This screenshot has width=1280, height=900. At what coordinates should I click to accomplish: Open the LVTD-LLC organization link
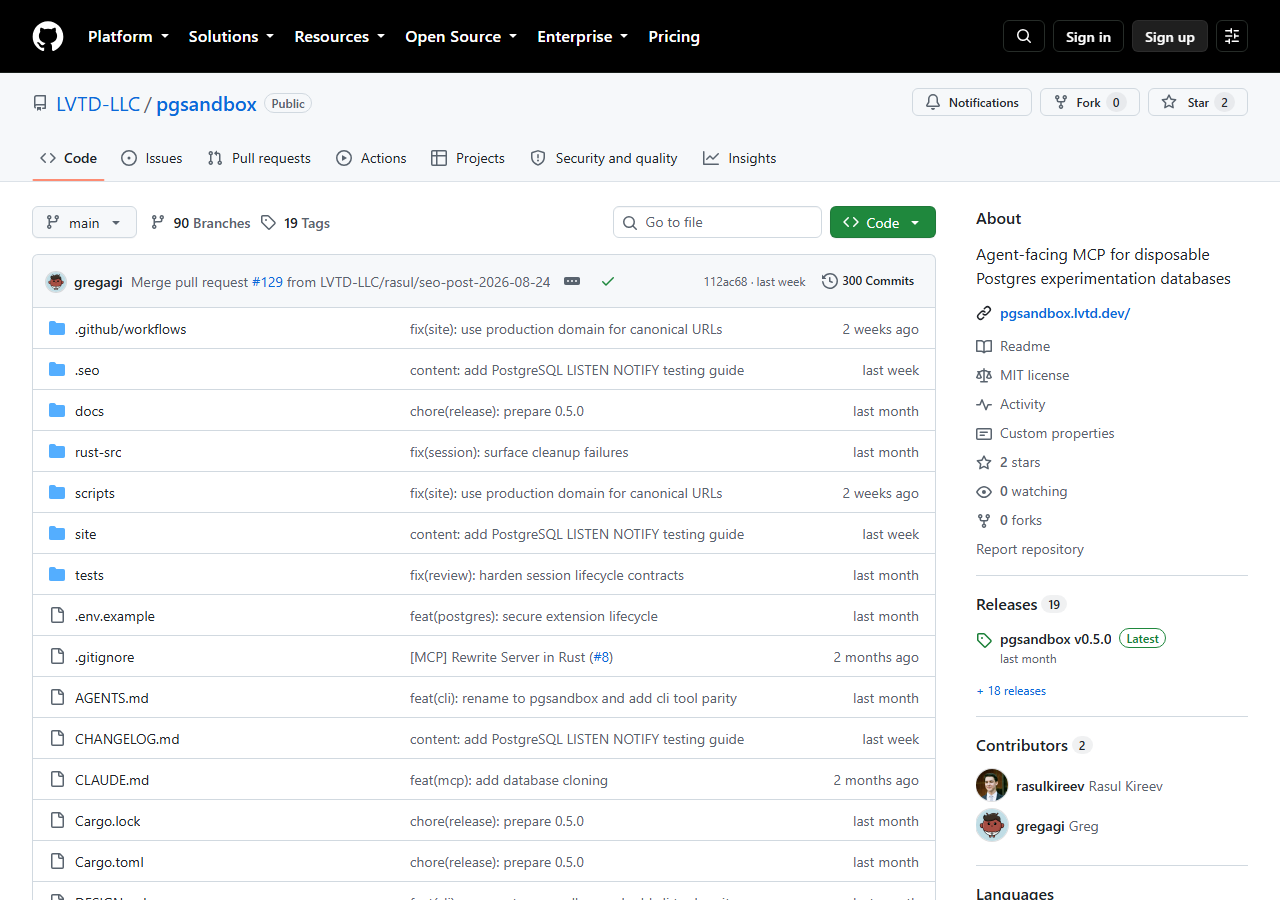[98, 103]
